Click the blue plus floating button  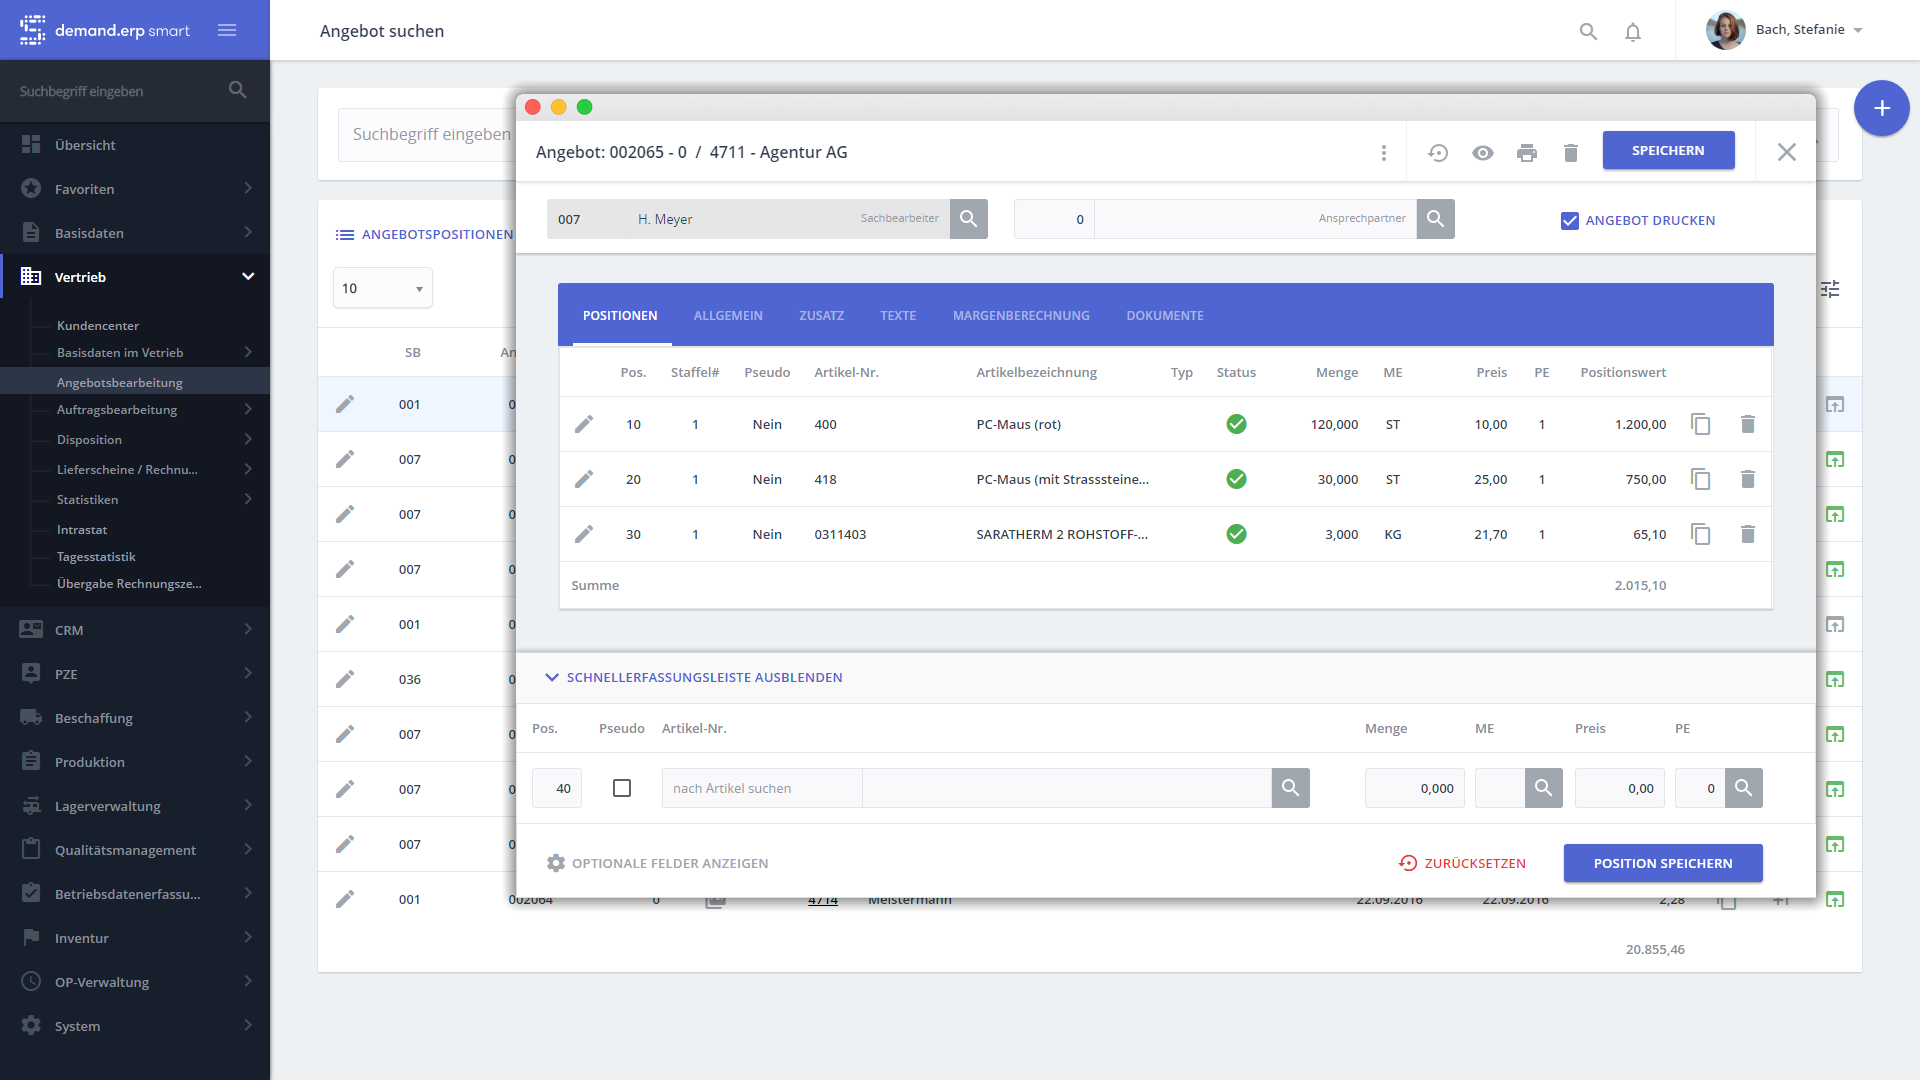click(1881, 108)
